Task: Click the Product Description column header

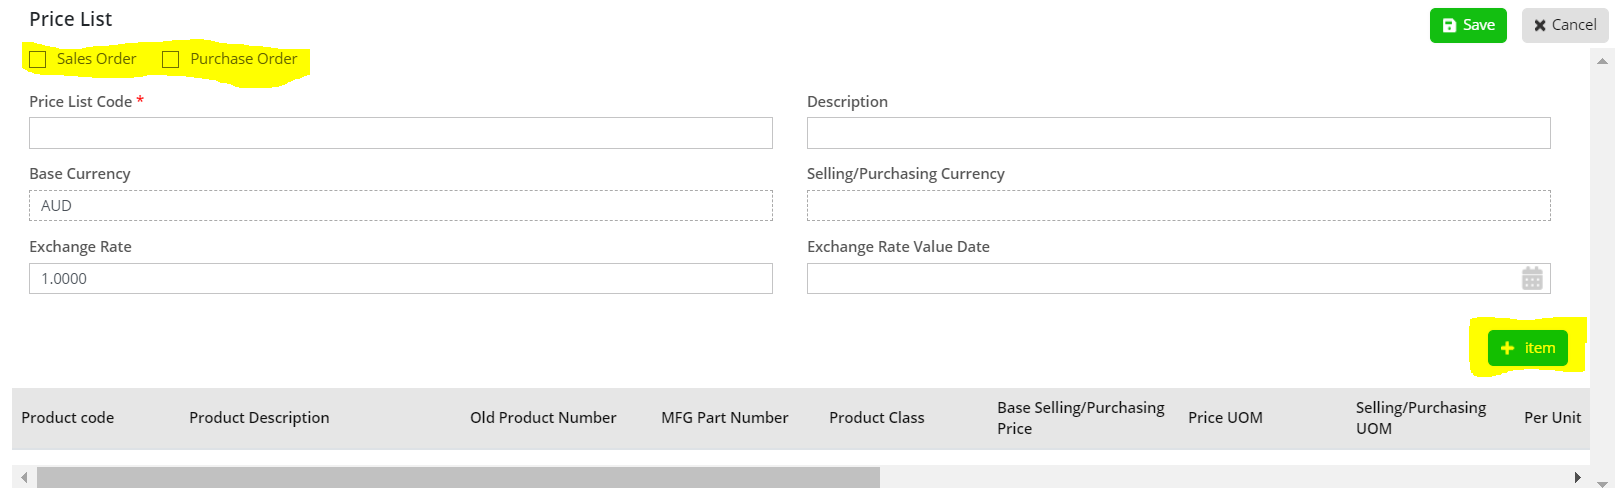Action: click(x=259, y=418)
